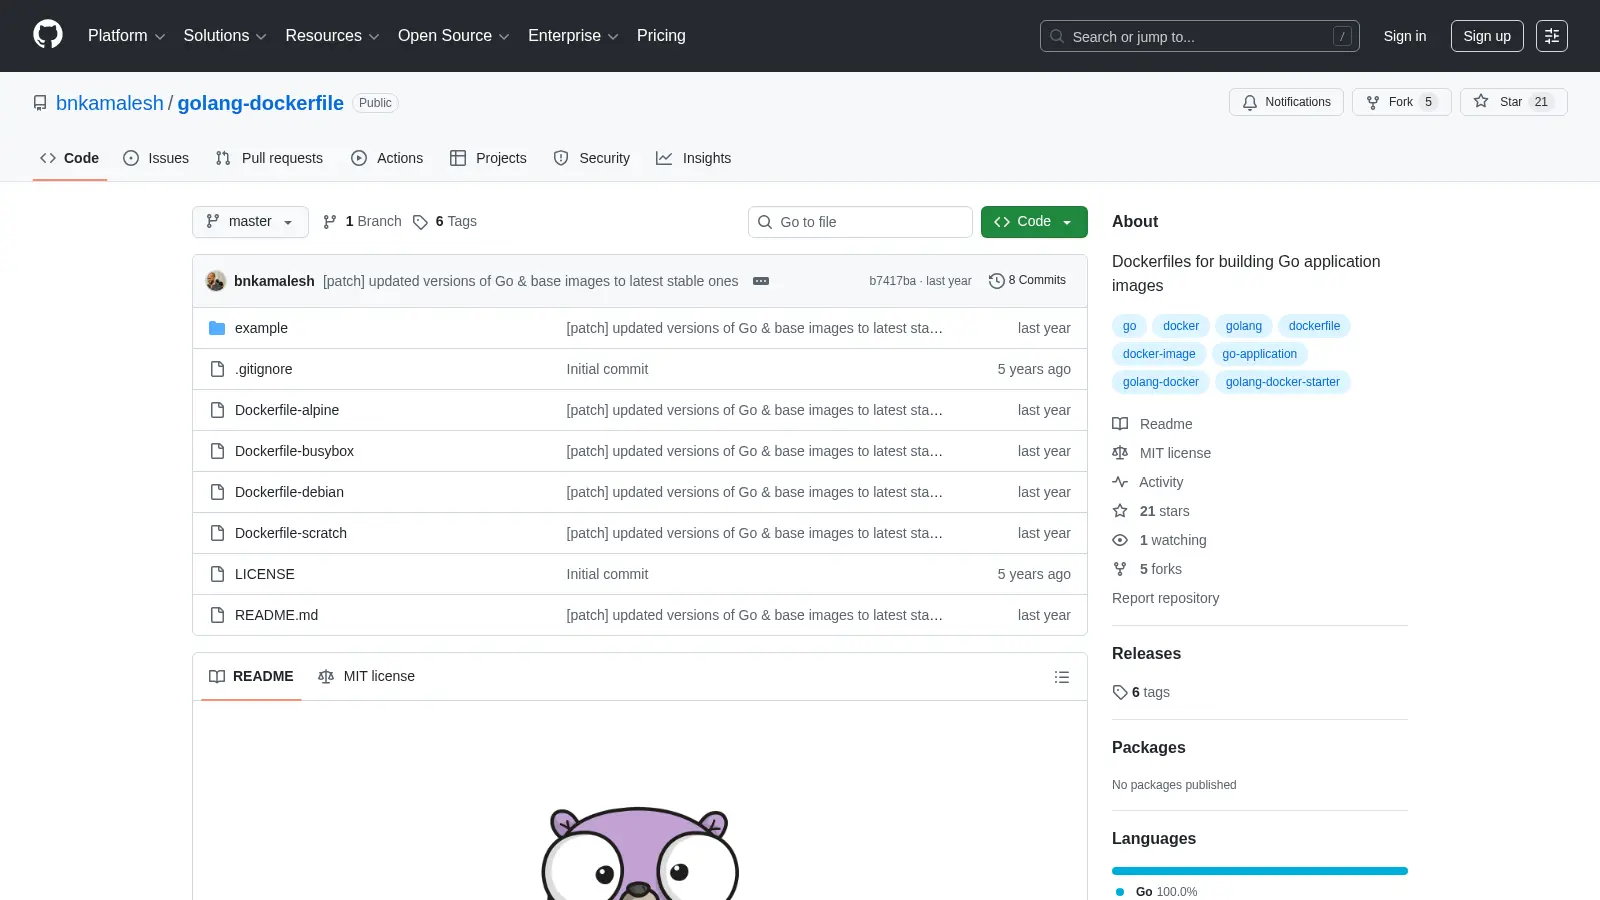Click the Sign in link
Screen dimensions: 1600x900
1405,36
